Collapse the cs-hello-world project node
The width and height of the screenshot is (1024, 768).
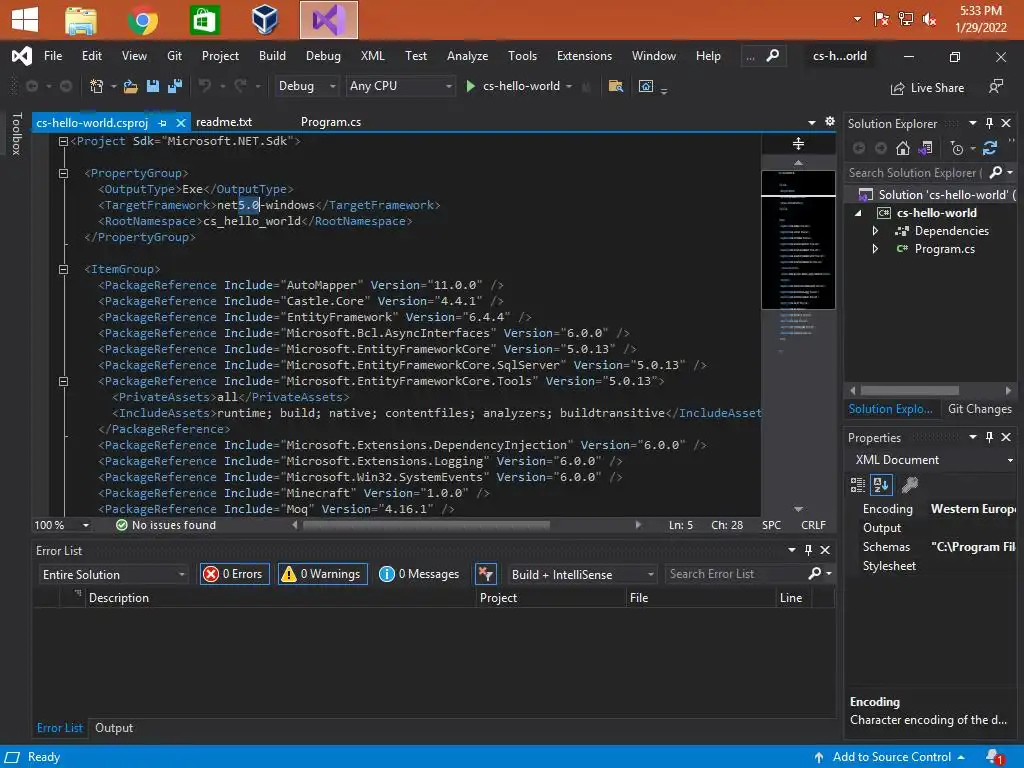(x=859, y=213)
